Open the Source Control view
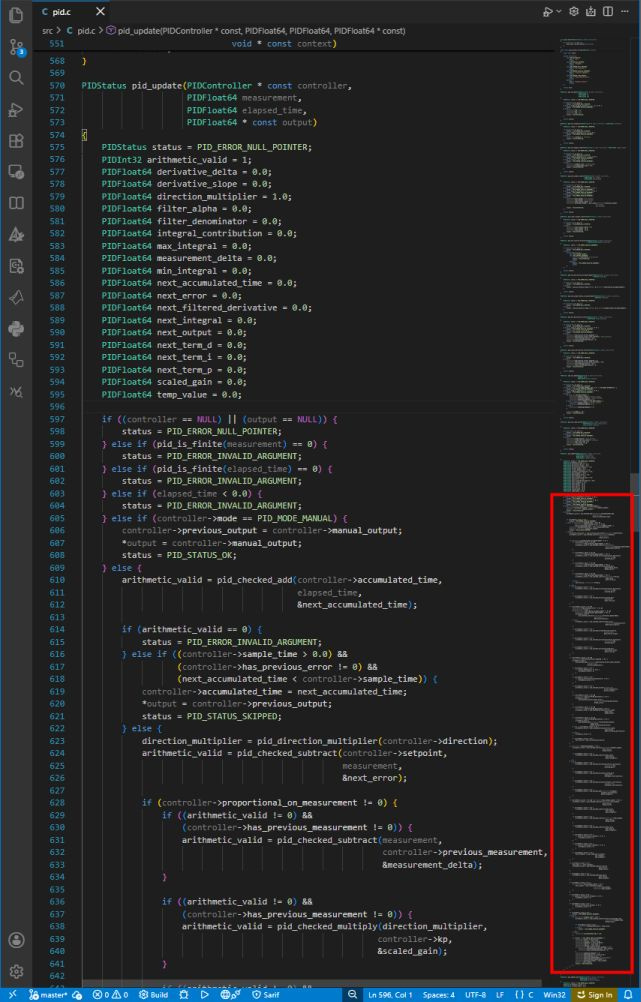 click(x=16, y=47)
